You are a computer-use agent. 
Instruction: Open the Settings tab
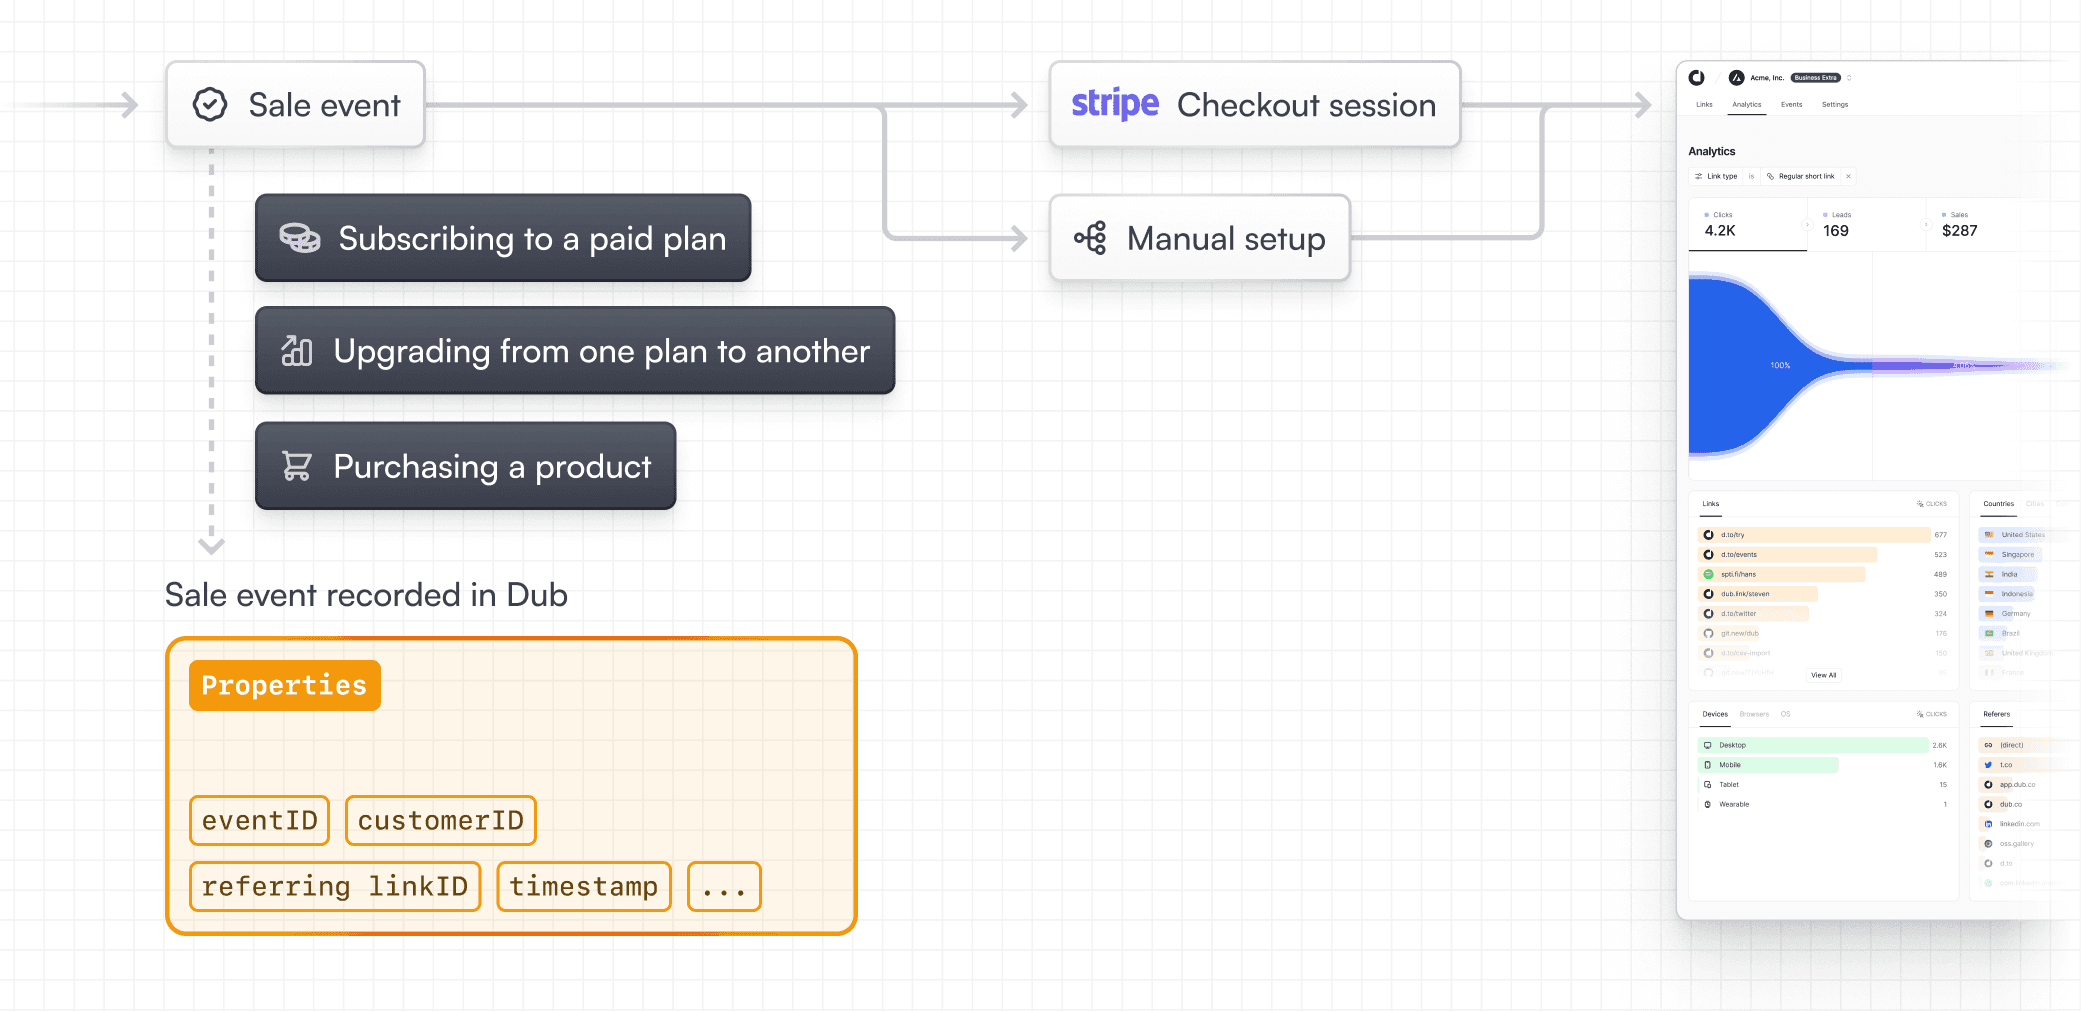[1835, 104]
